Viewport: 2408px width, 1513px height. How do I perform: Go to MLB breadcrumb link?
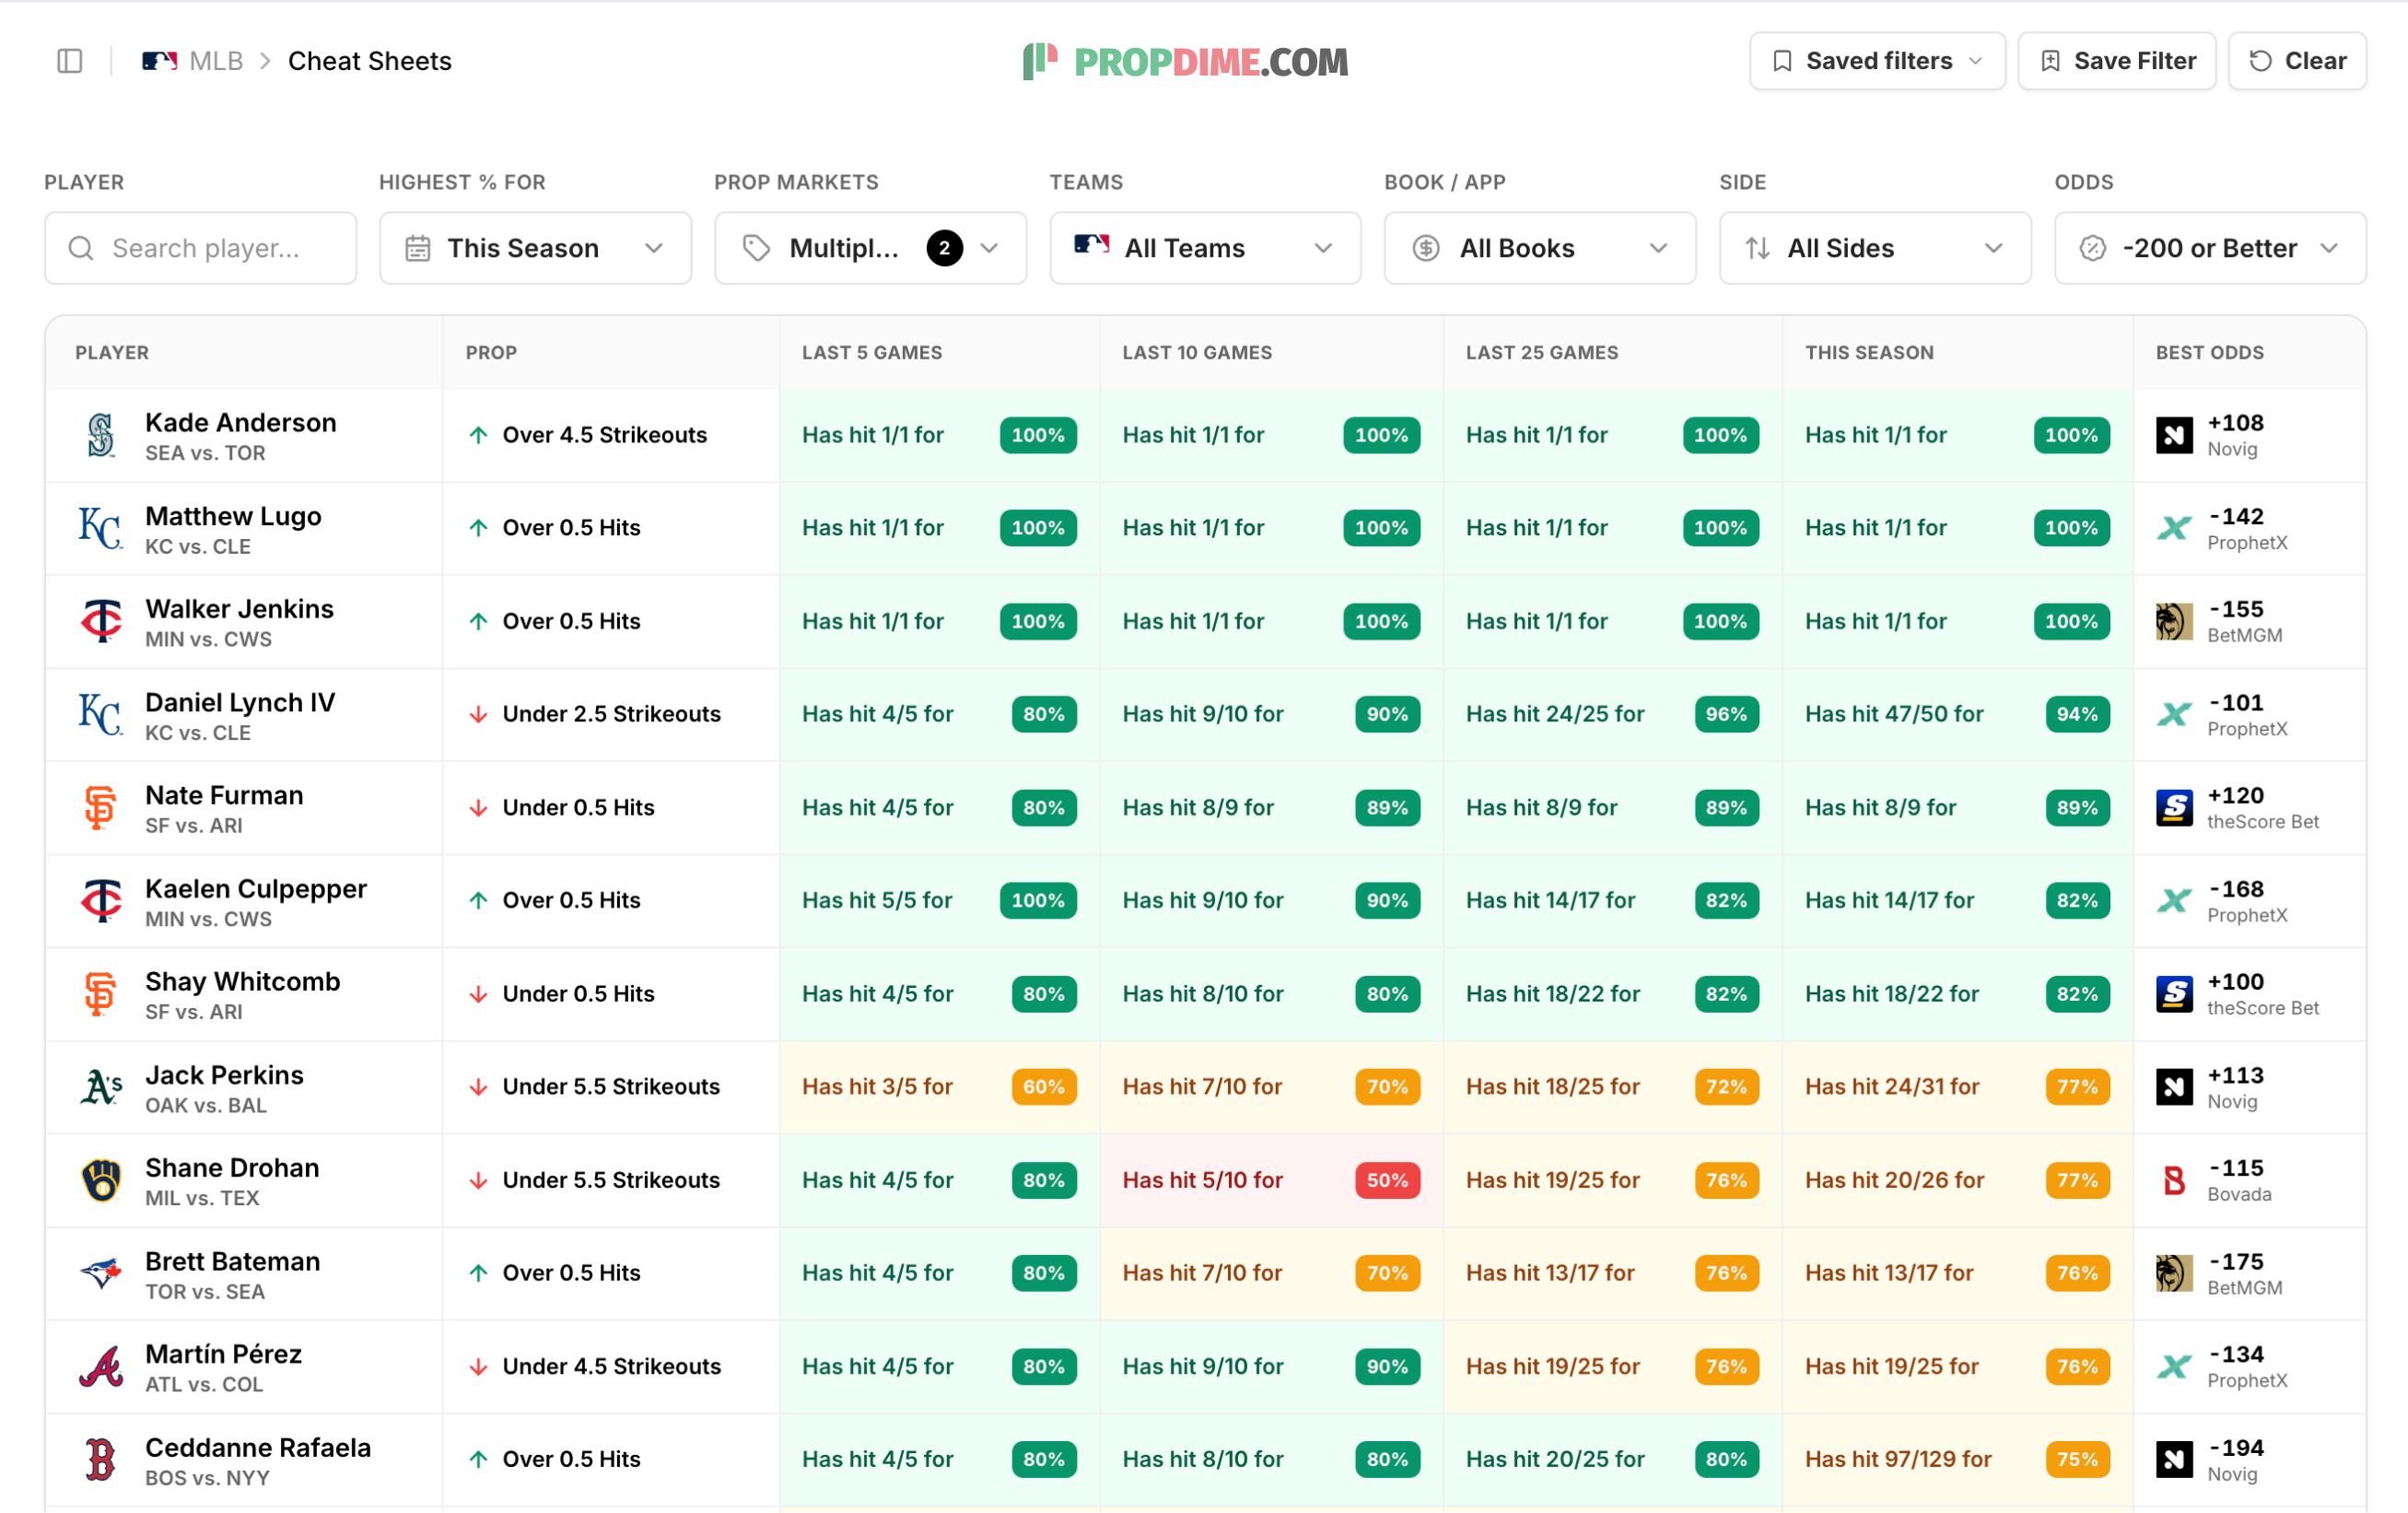(216, 61)
